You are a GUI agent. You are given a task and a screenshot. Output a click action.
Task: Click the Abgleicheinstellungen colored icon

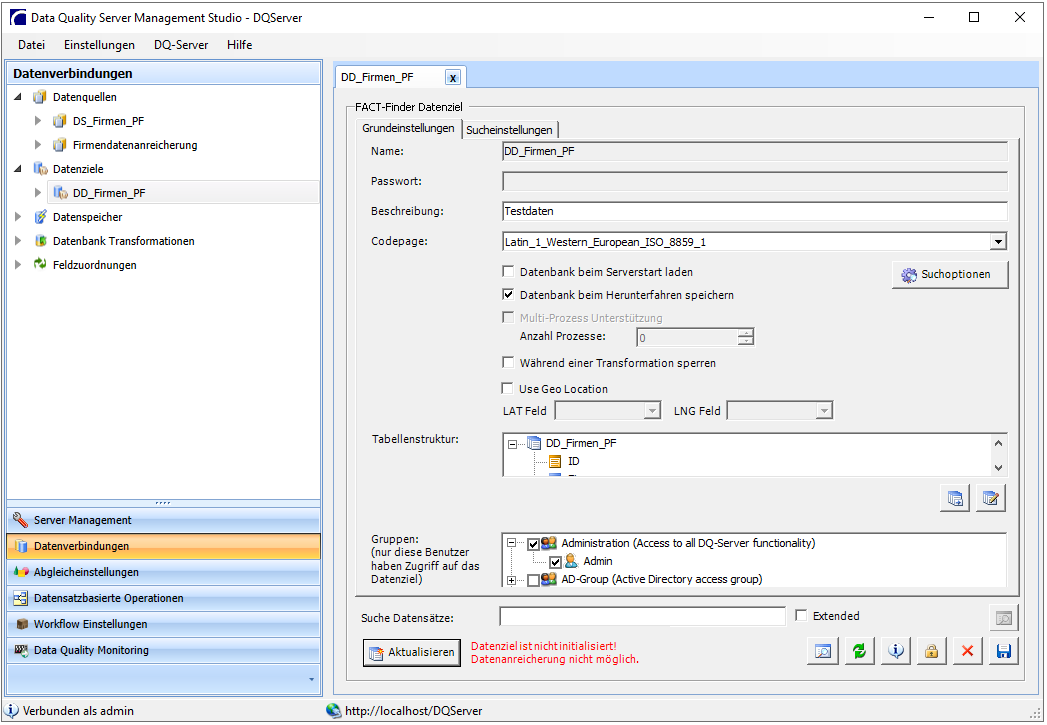(21, 572)
